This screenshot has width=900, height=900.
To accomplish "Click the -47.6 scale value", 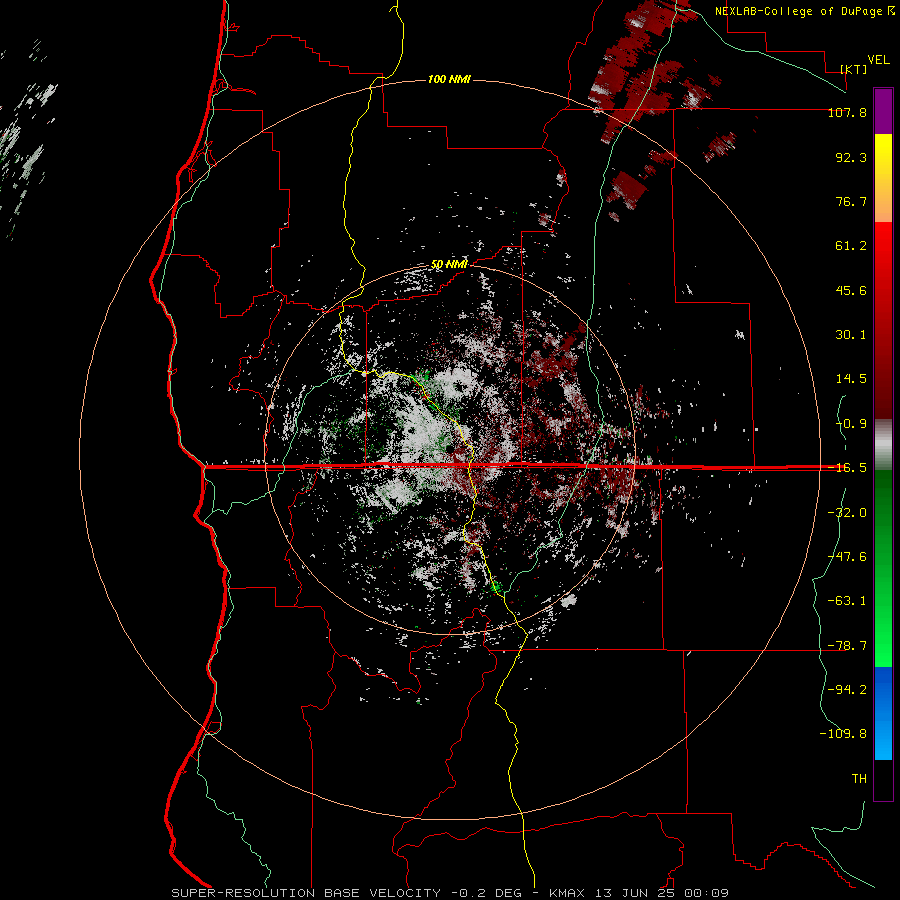I will click(x=847, y=557).
